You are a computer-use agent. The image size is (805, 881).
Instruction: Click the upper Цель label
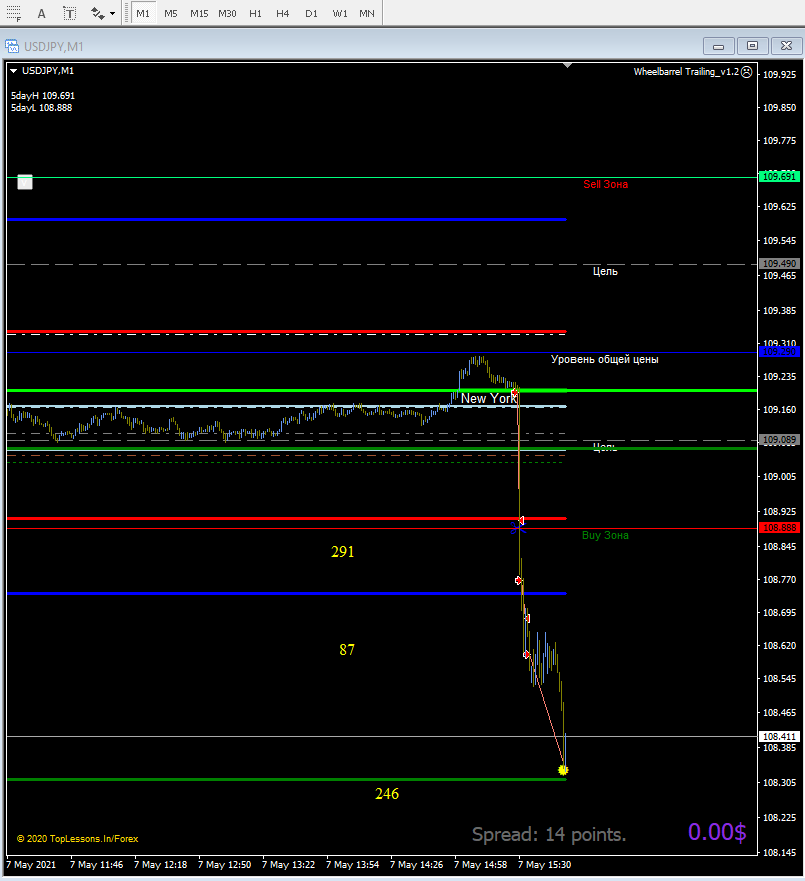605,271
